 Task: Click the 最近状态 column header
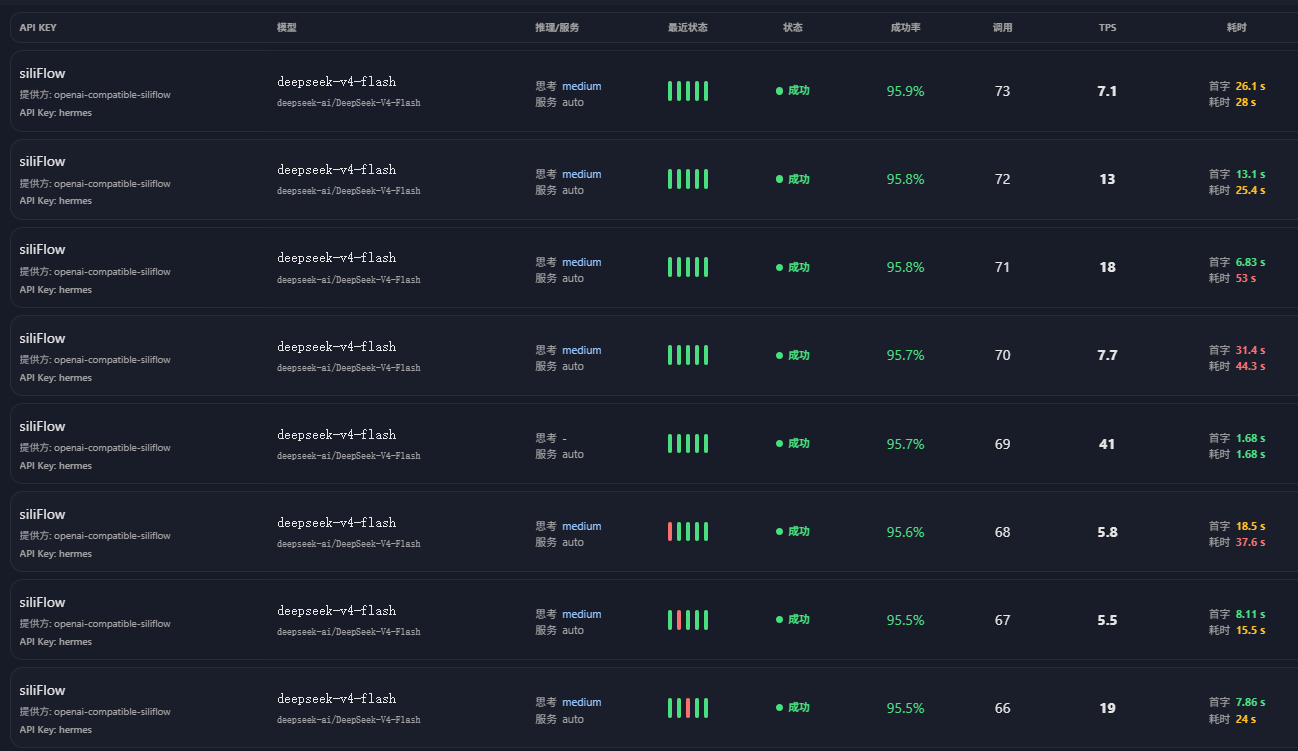(688, 28)
